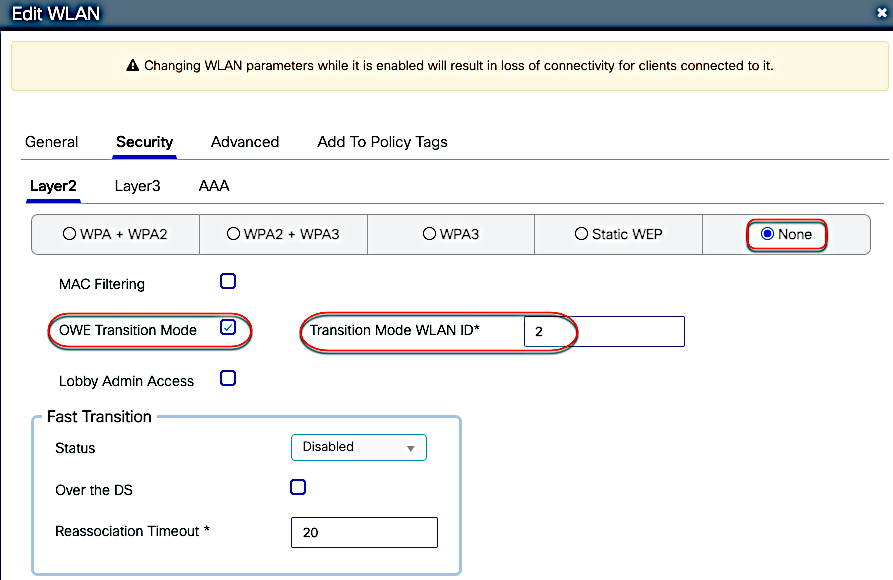Enable MAC Filtering
Viewport: 893px width, 580px height.
(x=227, y=281)
